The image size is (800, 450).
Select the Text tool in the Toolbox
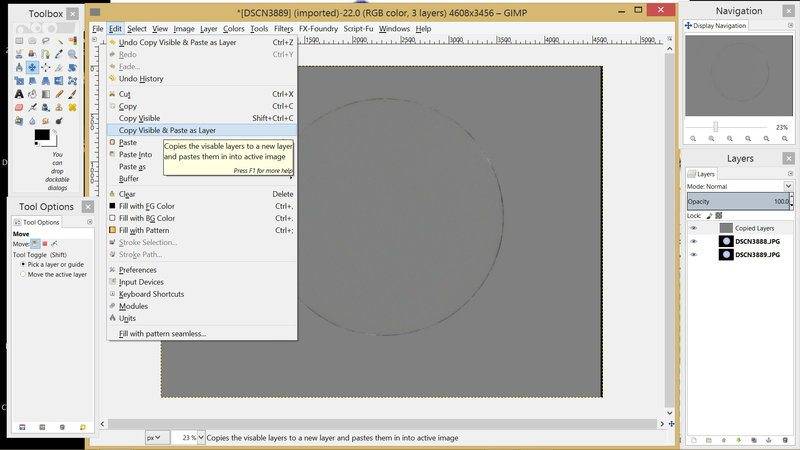[x=20, y=94]
